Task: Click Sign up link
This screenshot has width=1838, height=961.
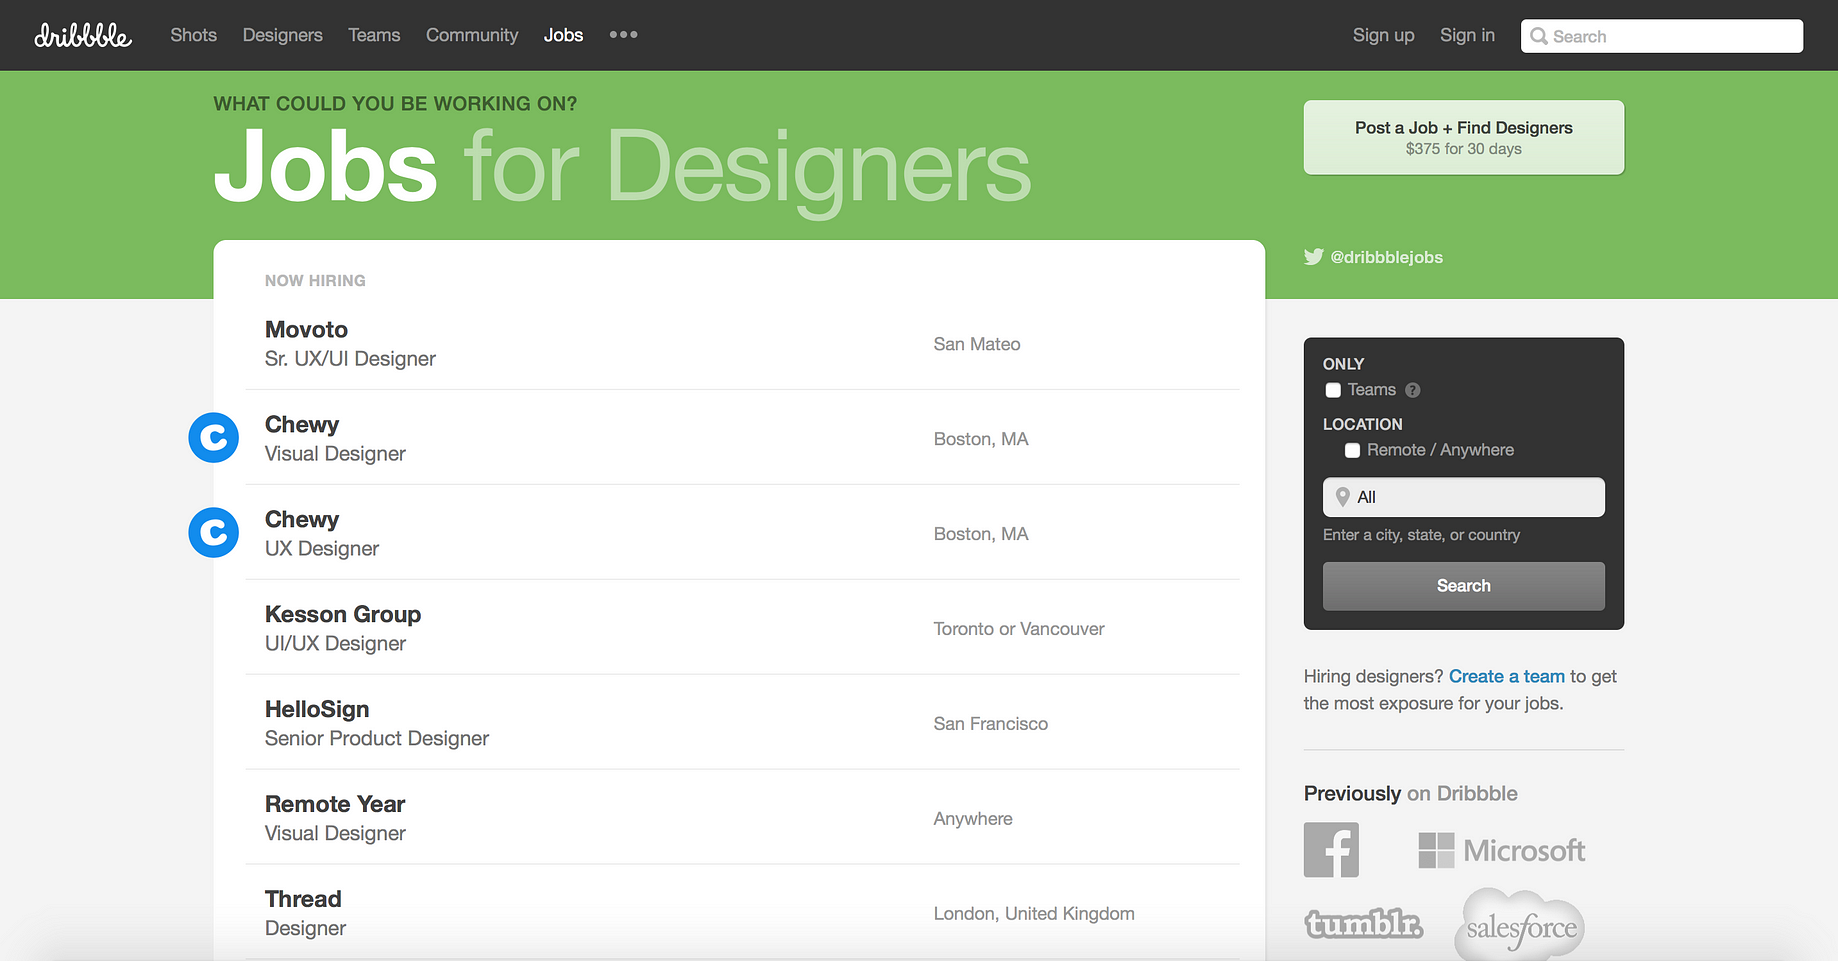Action: pyautogui.click(x=1383, y=35)
